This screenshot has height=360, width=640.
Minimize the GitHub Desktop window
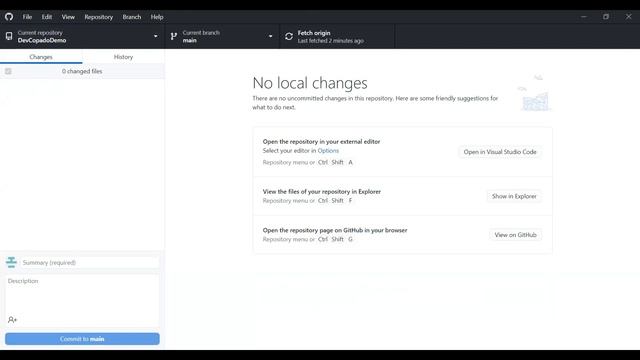(584, 17)
